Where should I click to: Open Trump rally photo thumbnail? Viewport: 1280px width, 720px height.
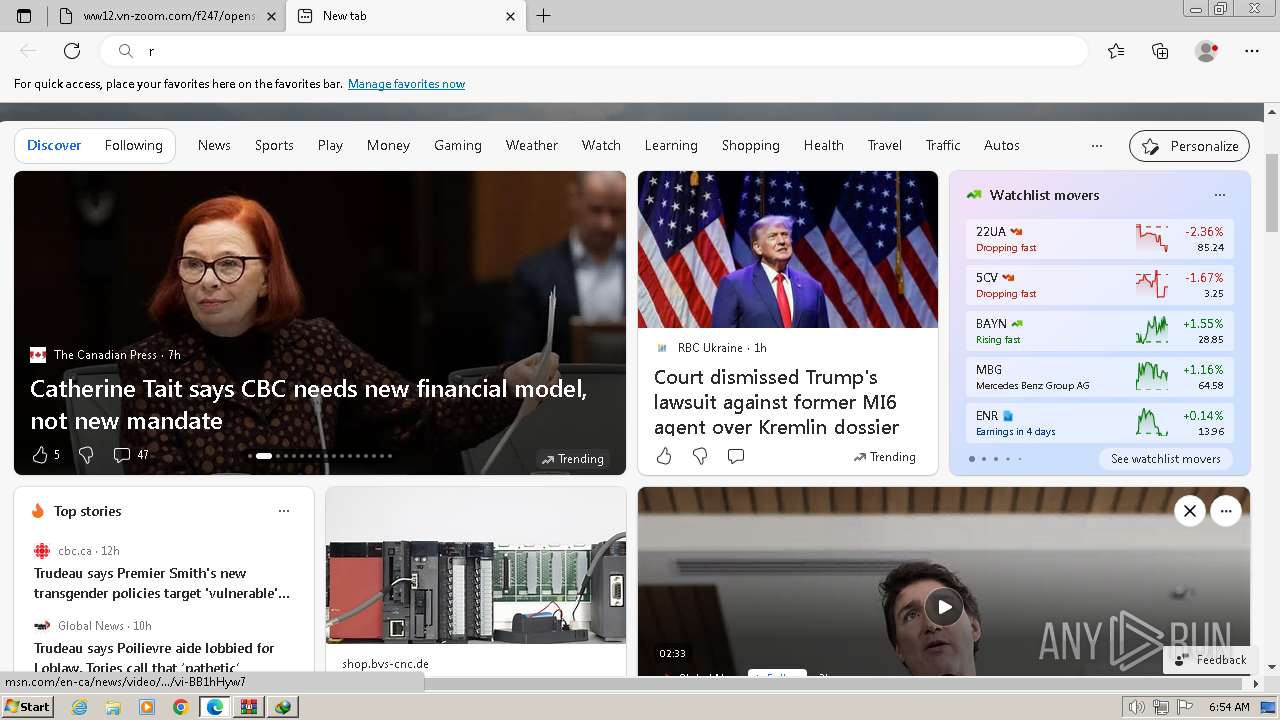788,249
